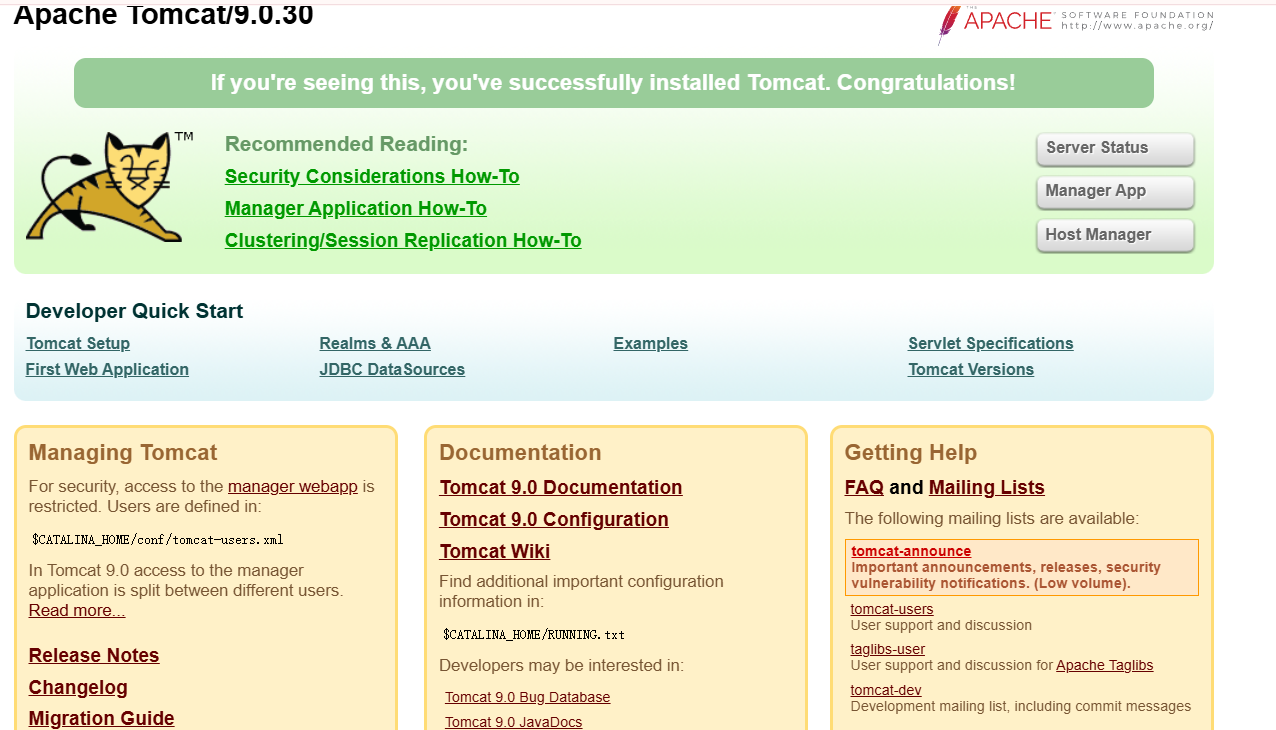Screen dimensions: 1276x730
Task: Subscribe via tomcat-announce link
Action: (911, 551)
